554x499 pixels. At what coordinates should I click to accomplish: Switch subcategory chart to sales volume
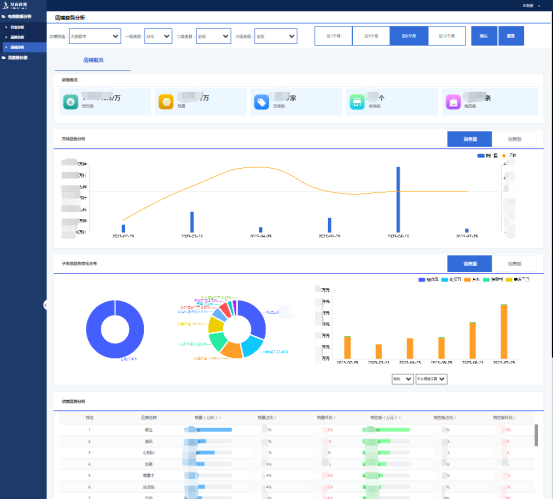click(x=470, y=264)
